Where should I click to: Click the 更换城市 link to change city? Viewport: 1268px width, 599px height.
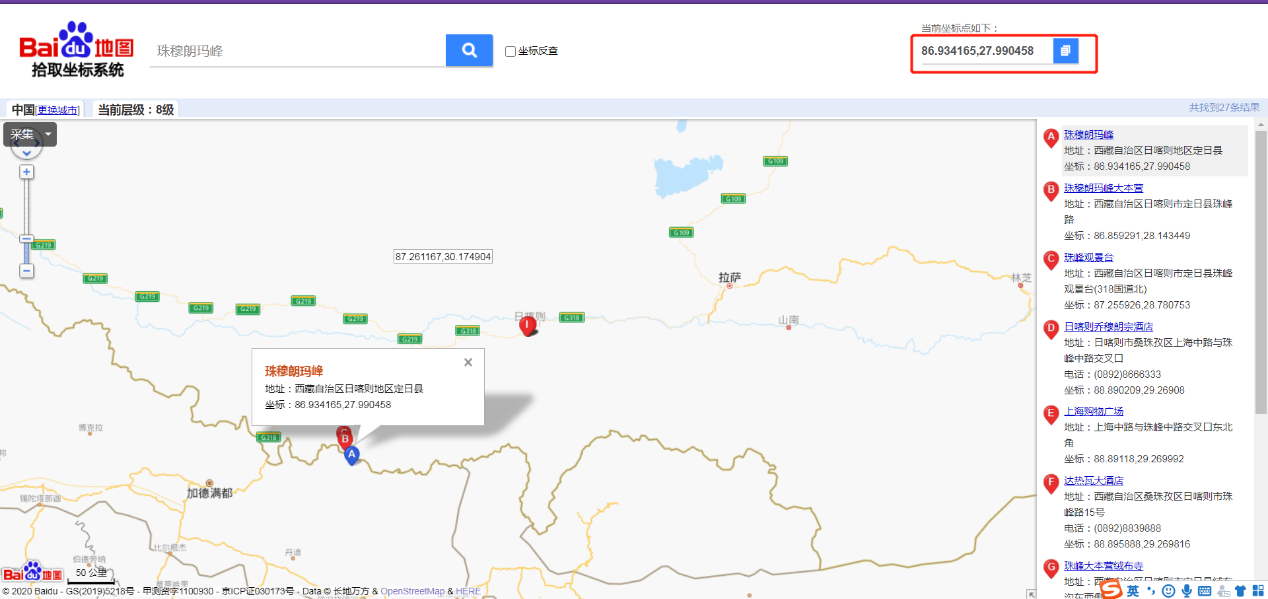58,110
